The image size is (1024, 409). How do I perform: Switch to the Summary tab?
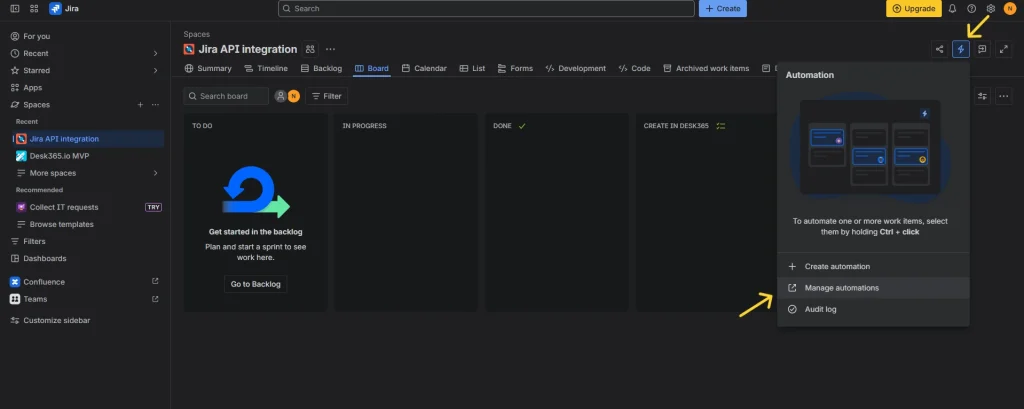[208, 68]
